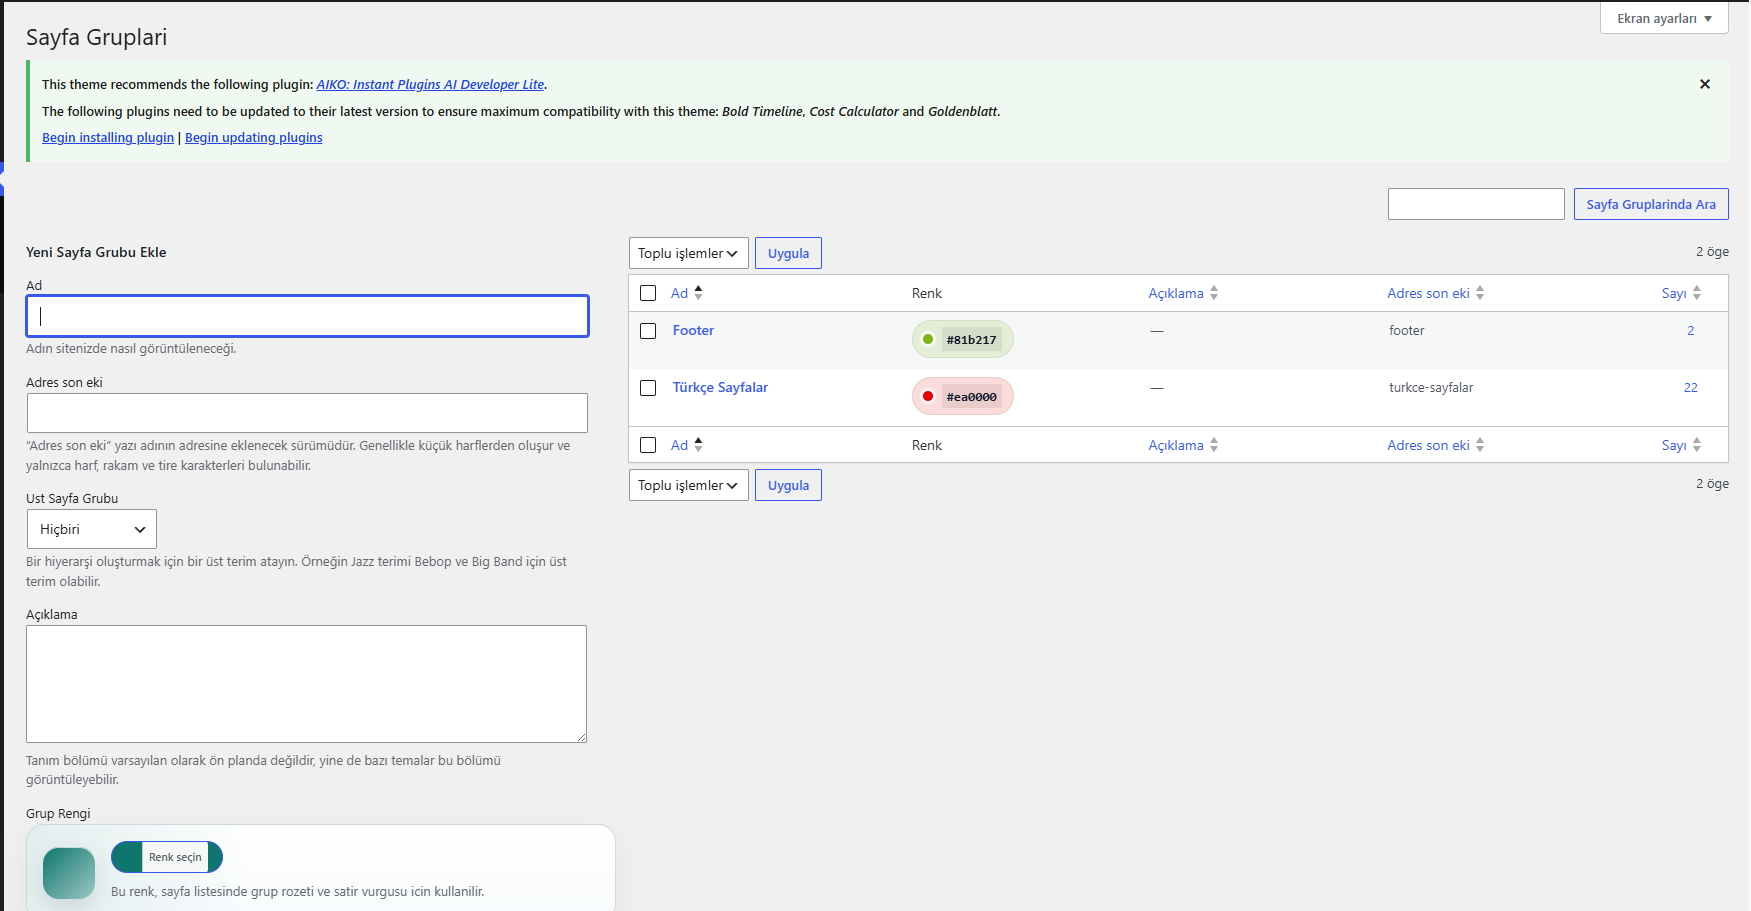Focus the Açıklama textarea

(306, 684)
